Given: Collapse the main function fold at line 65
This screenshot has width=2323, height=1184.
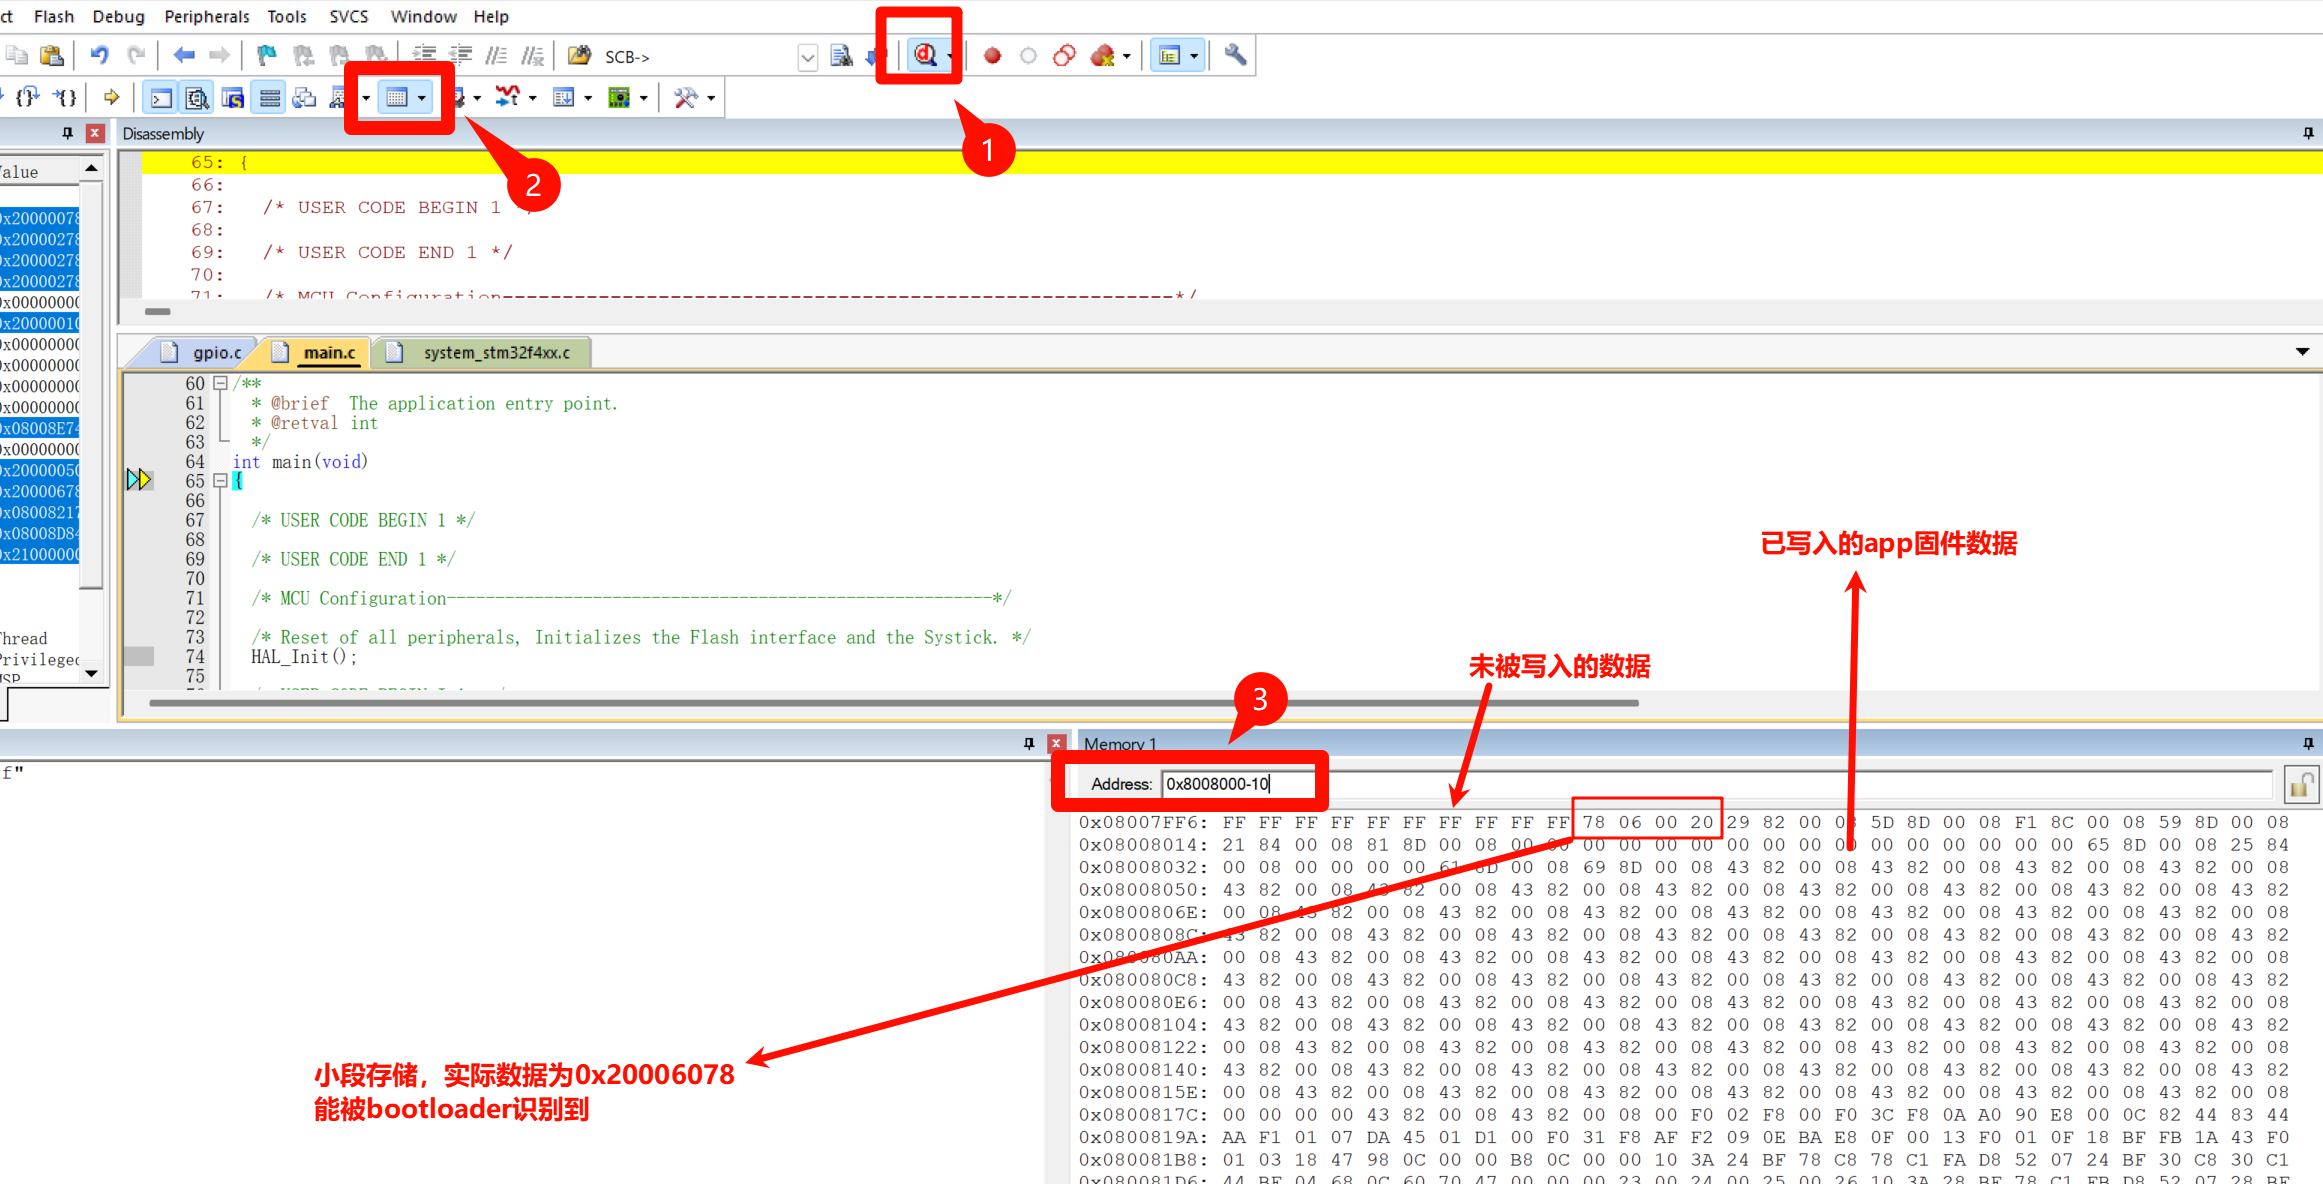Looking at the screenshot, I should pyautogui.click(x=220, y=481).
